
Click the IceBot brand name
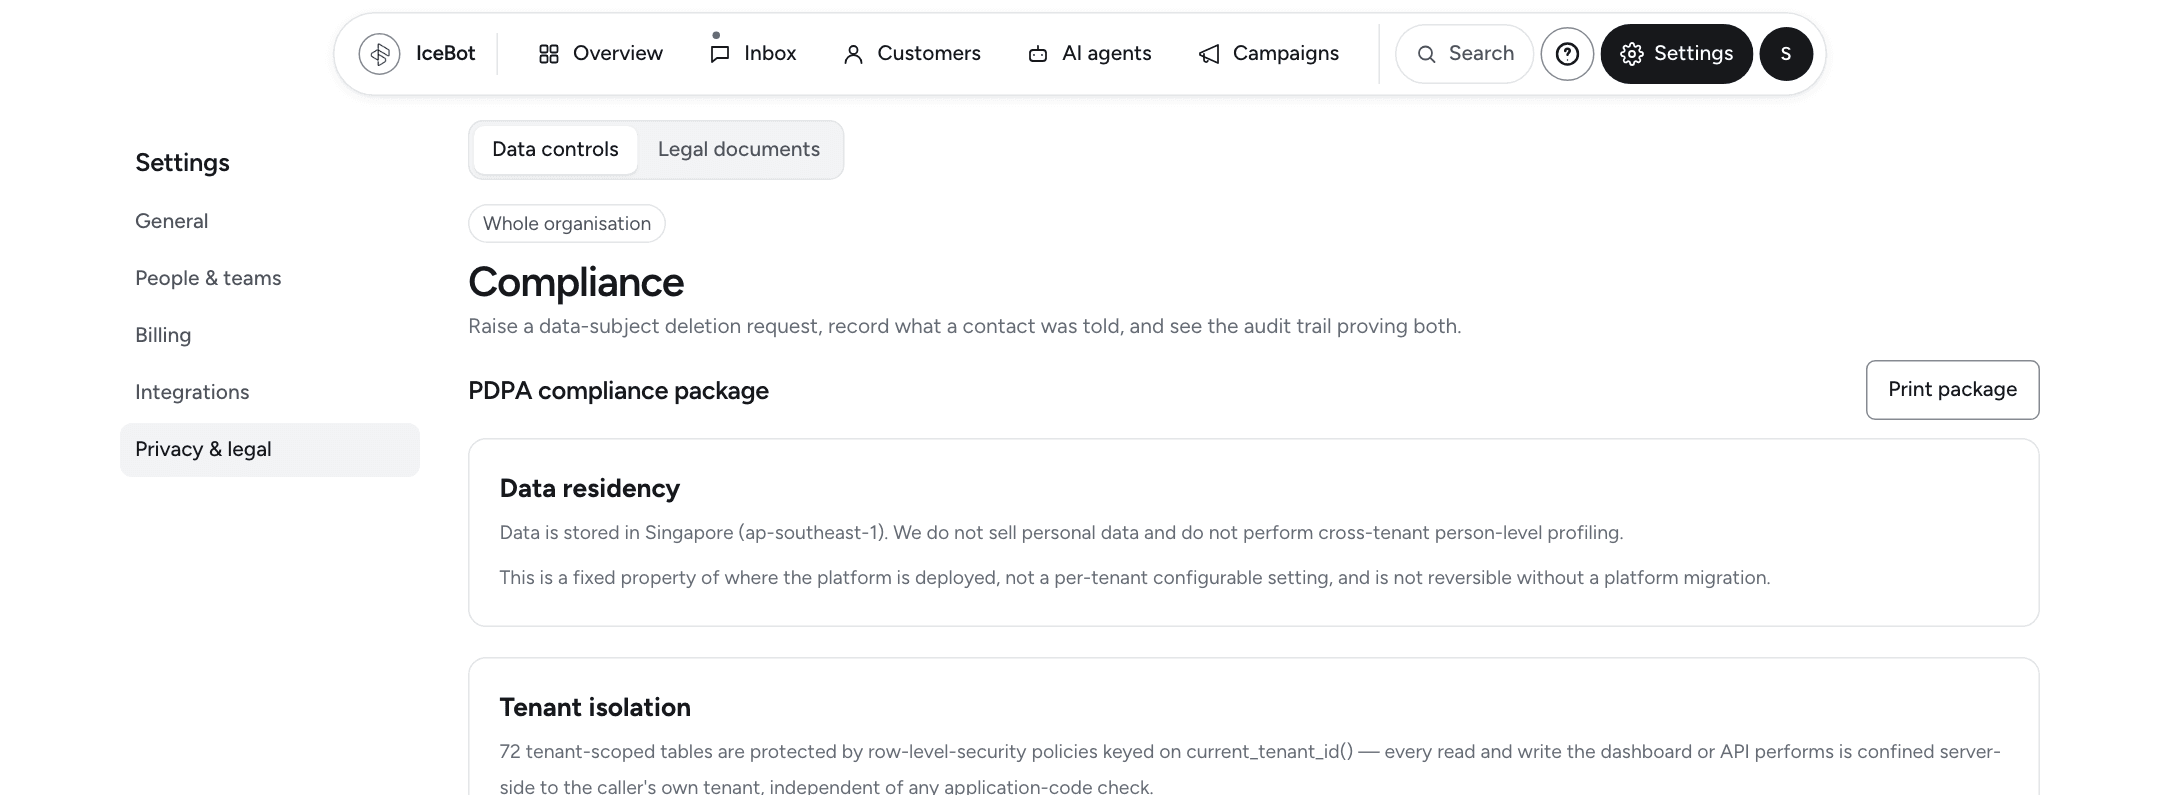445,54
